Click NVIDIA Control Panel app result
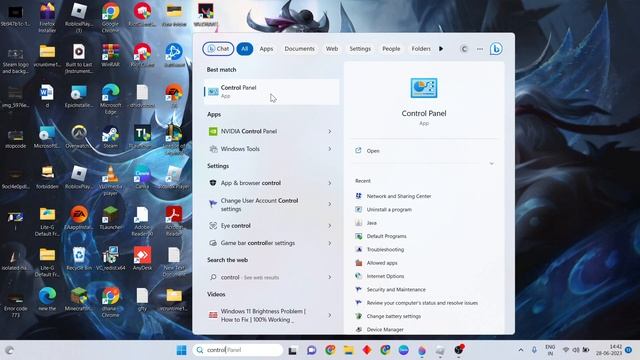640x360 pixels. coord(271,131)
